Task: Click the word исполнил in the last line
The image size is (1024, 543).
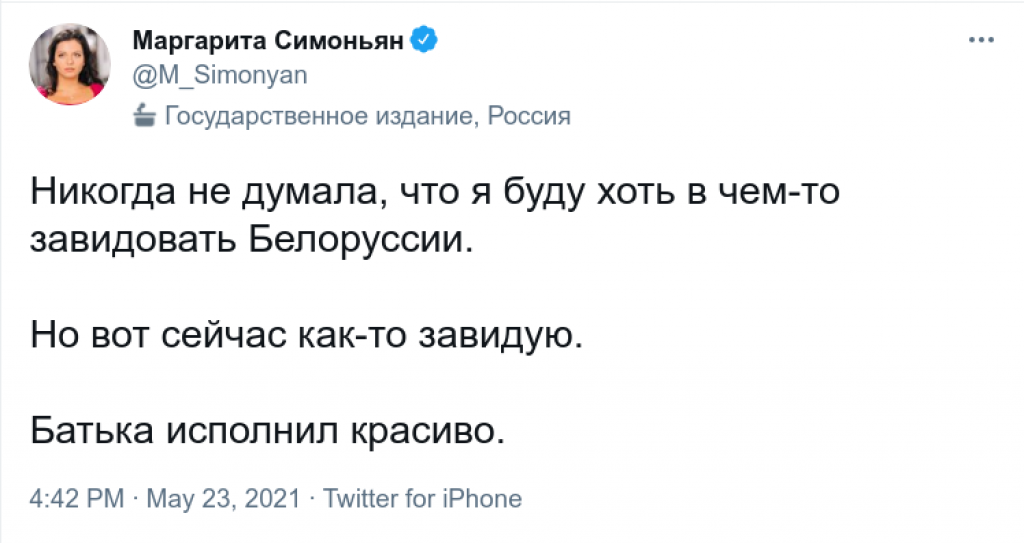Action: (253, 431)
